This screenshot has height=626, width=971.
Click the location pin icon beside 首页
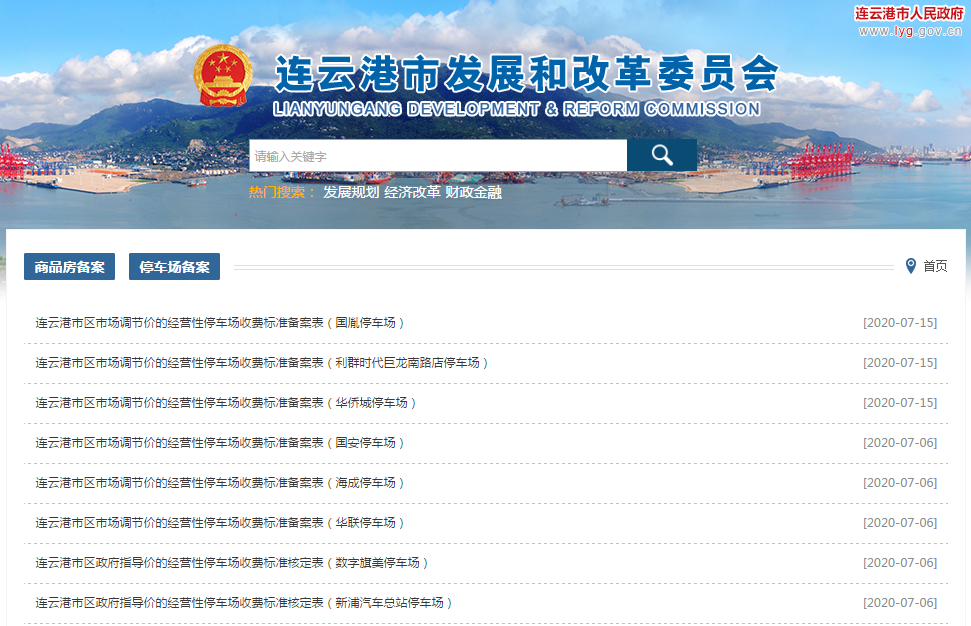[x=910, y=266]
